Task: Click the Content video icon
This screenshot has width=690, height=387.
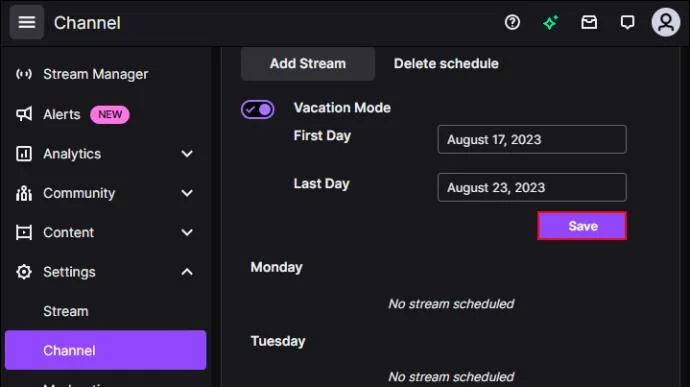Action: [24, 232]
